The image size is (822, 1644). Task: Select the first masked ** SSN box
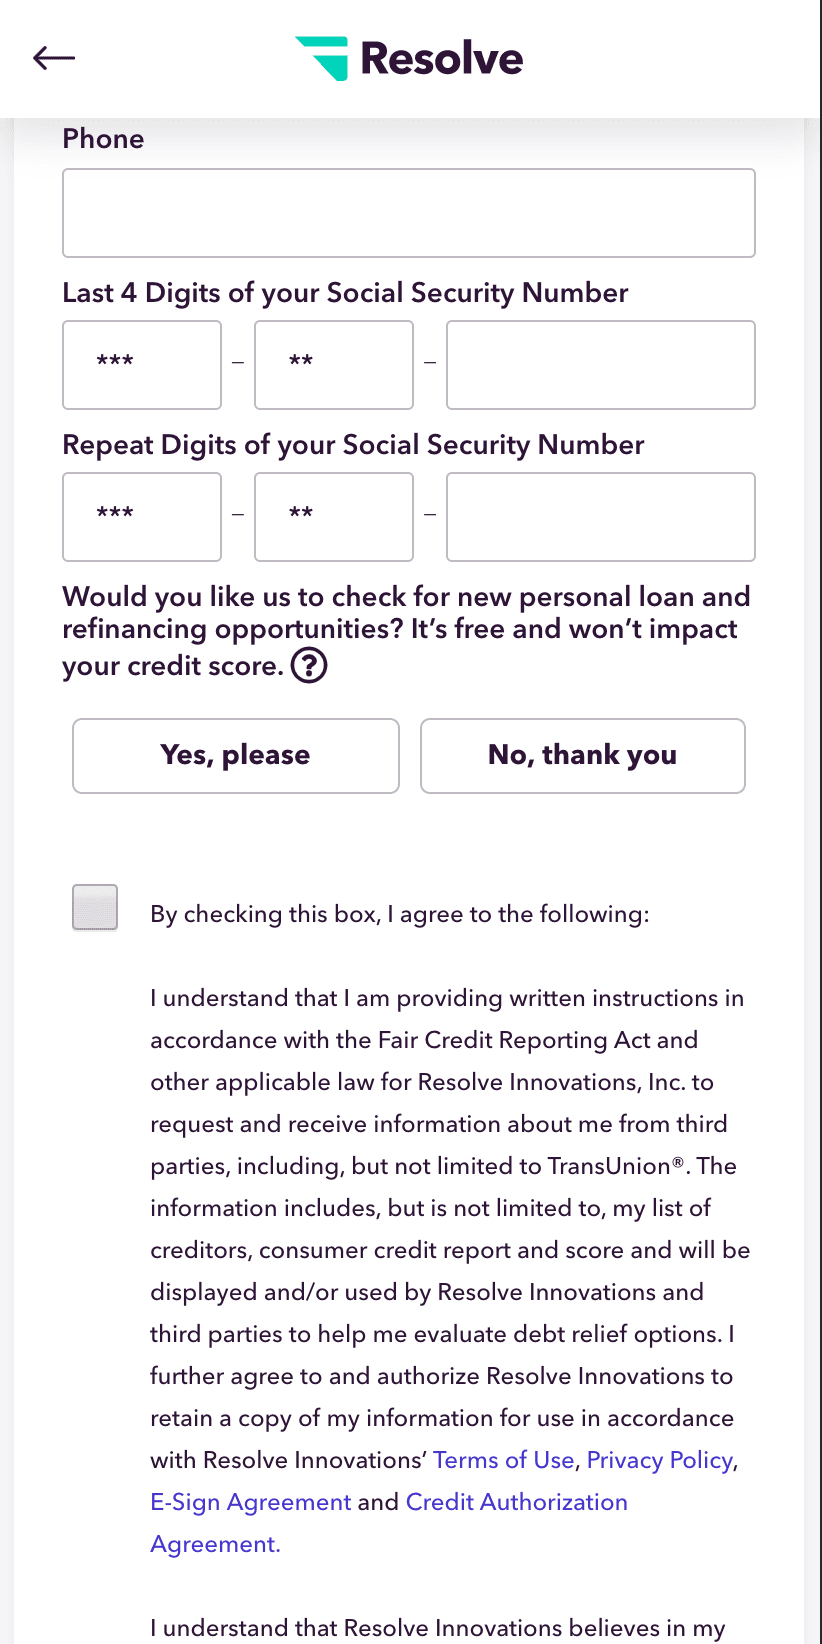pos(334,365)
